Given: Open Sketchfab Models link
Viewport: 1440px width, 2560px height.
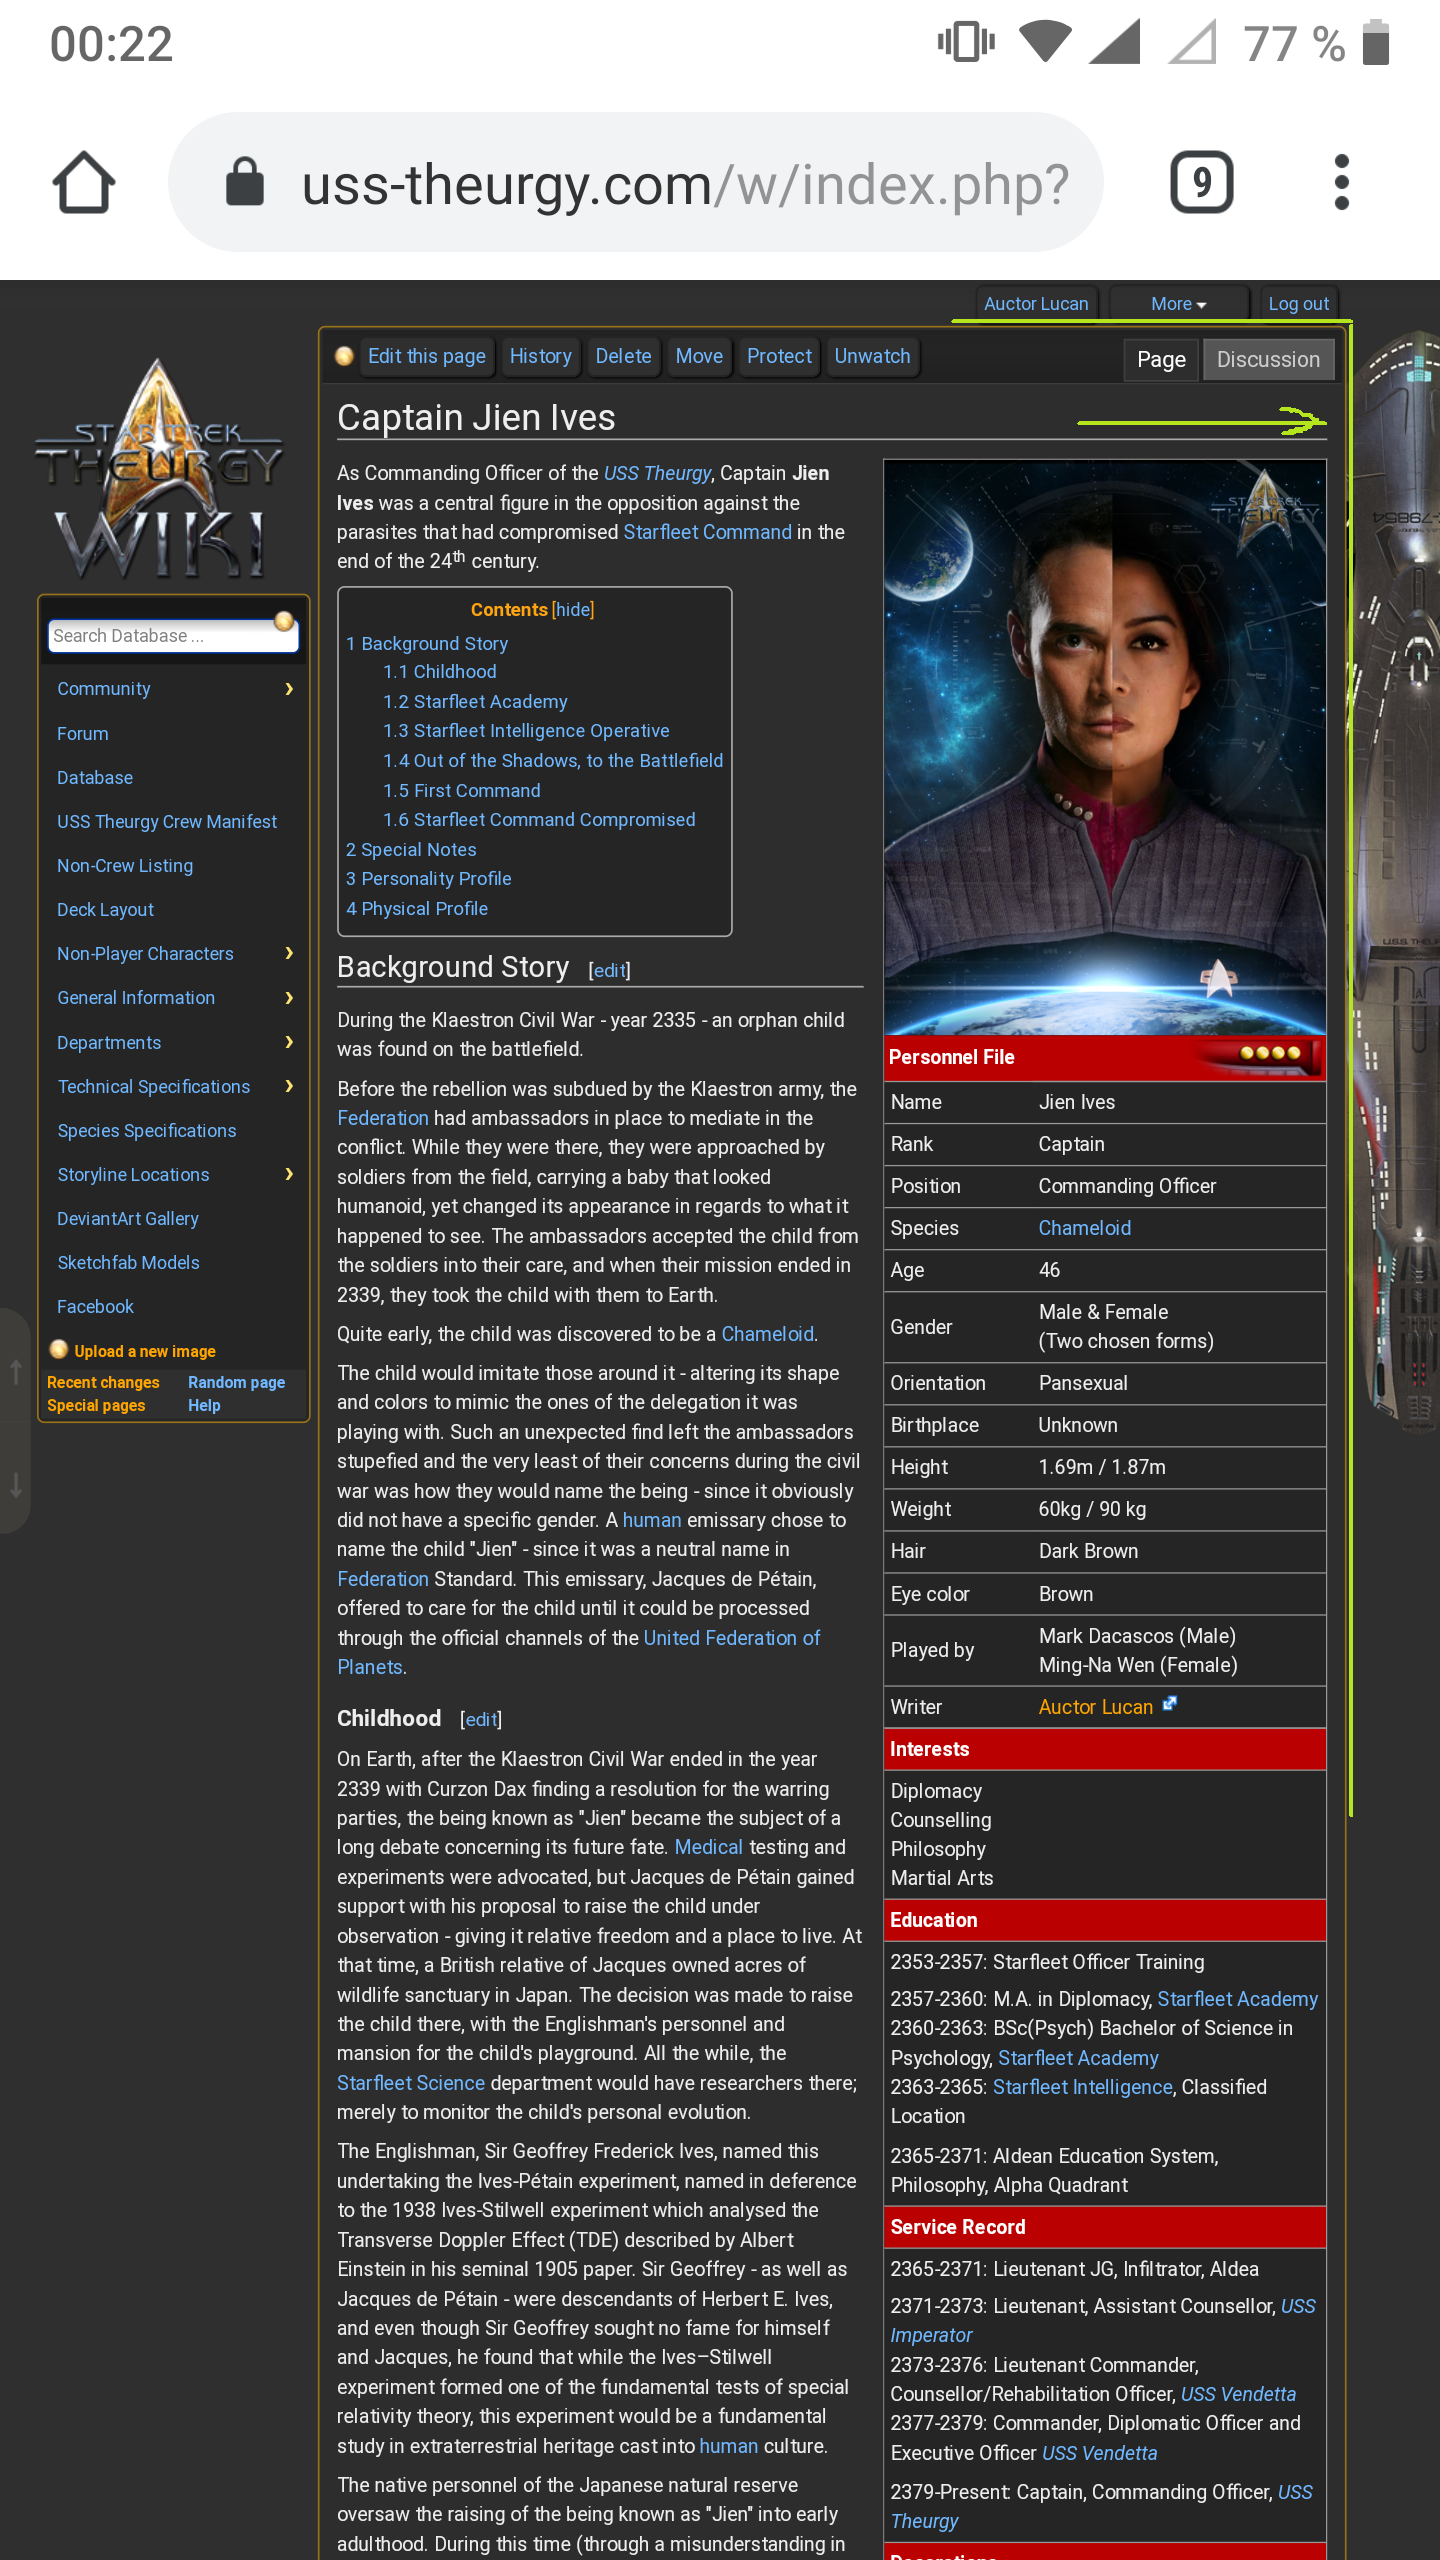Looking at the screenshot, I should 128,1263.
